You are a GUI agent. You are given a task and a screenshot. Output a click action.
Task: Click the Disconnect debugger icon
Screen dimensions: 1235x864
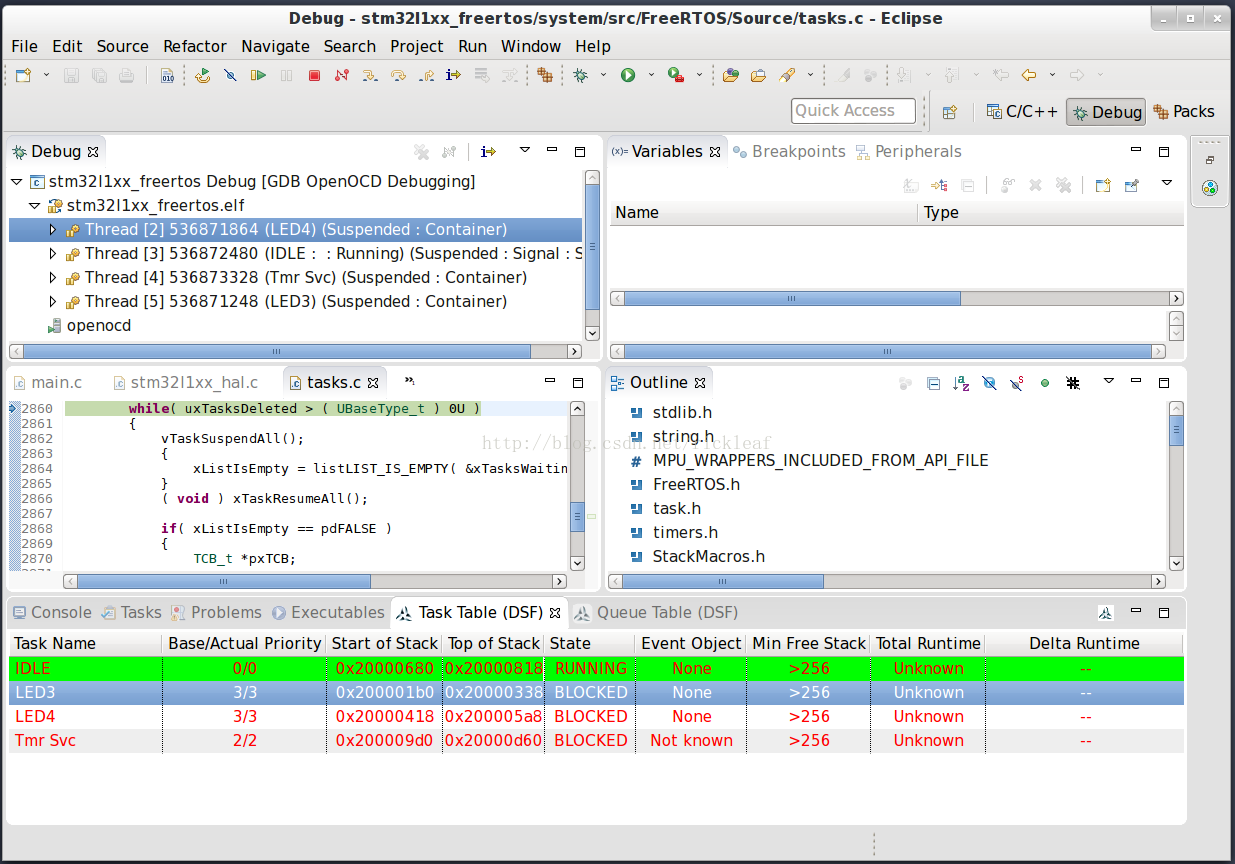pyautogui.click(x=342, y=75)
